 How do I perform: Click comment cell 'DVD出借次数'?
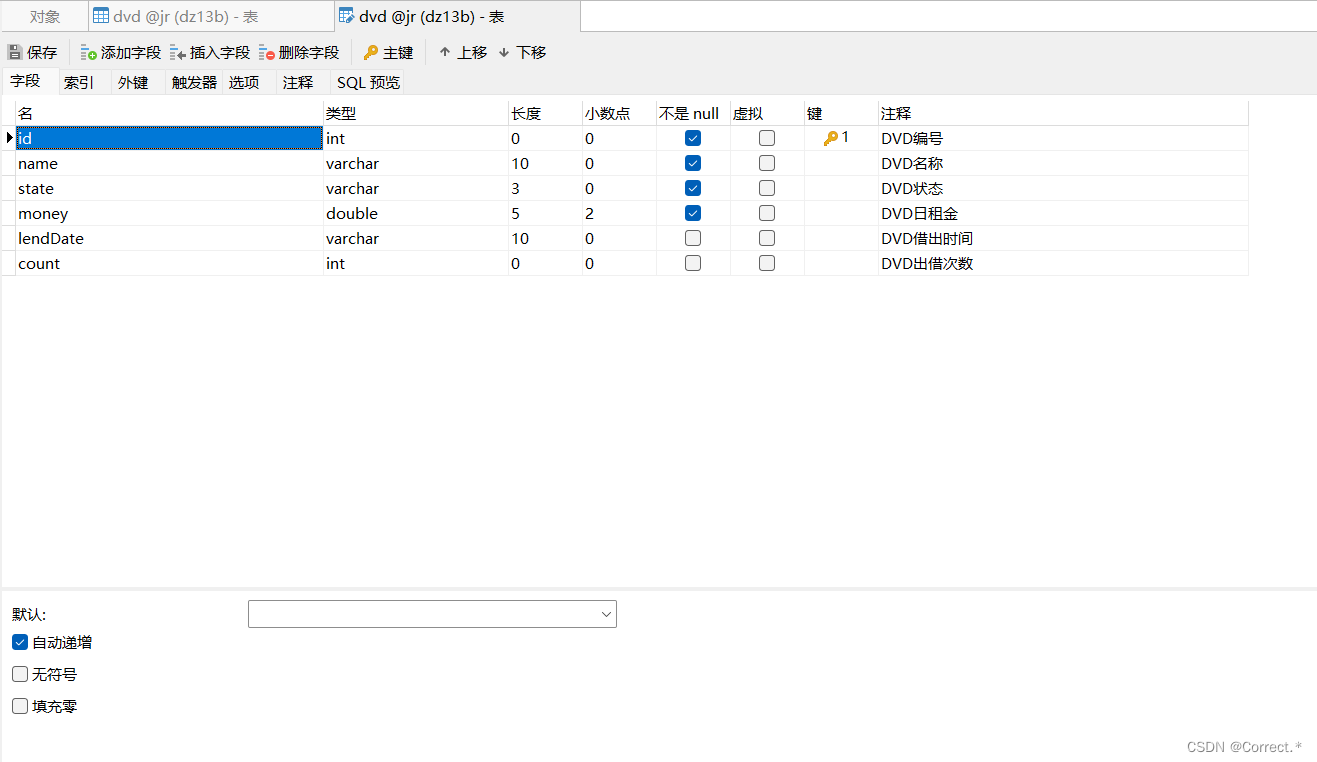1063,263
